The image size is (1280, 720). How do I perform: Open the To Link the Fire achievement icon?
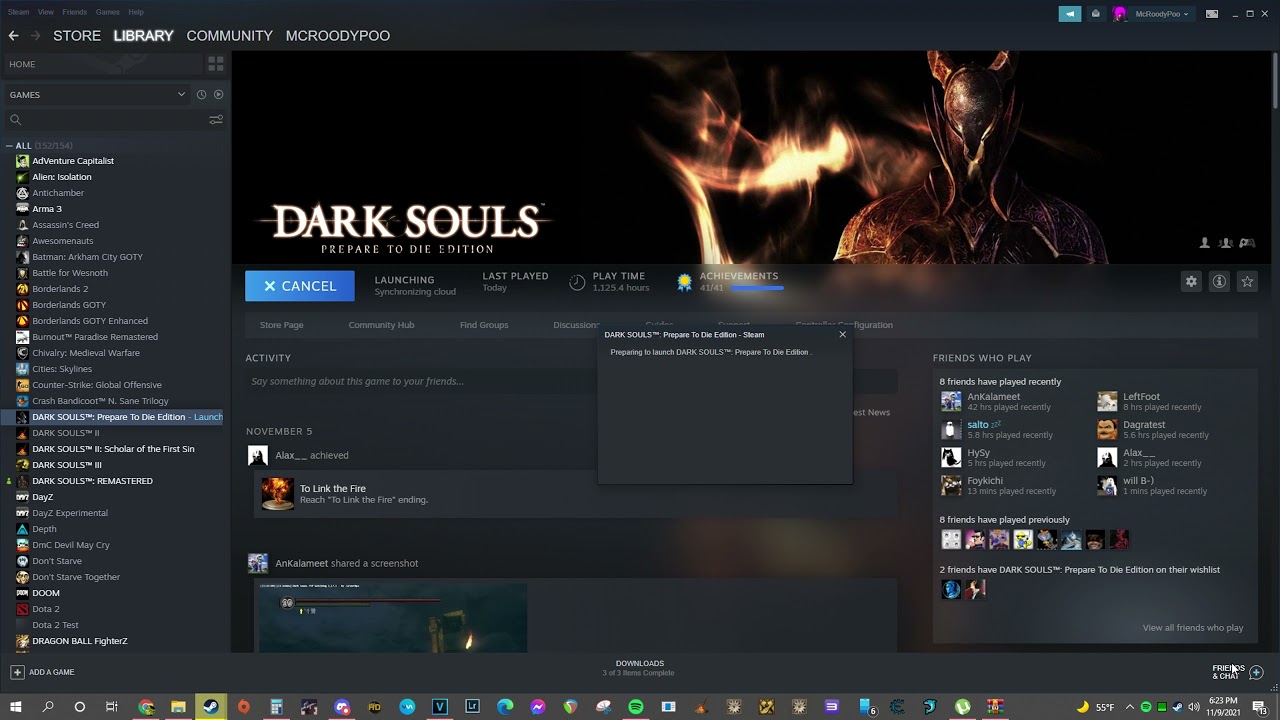(x=277, y=494)
